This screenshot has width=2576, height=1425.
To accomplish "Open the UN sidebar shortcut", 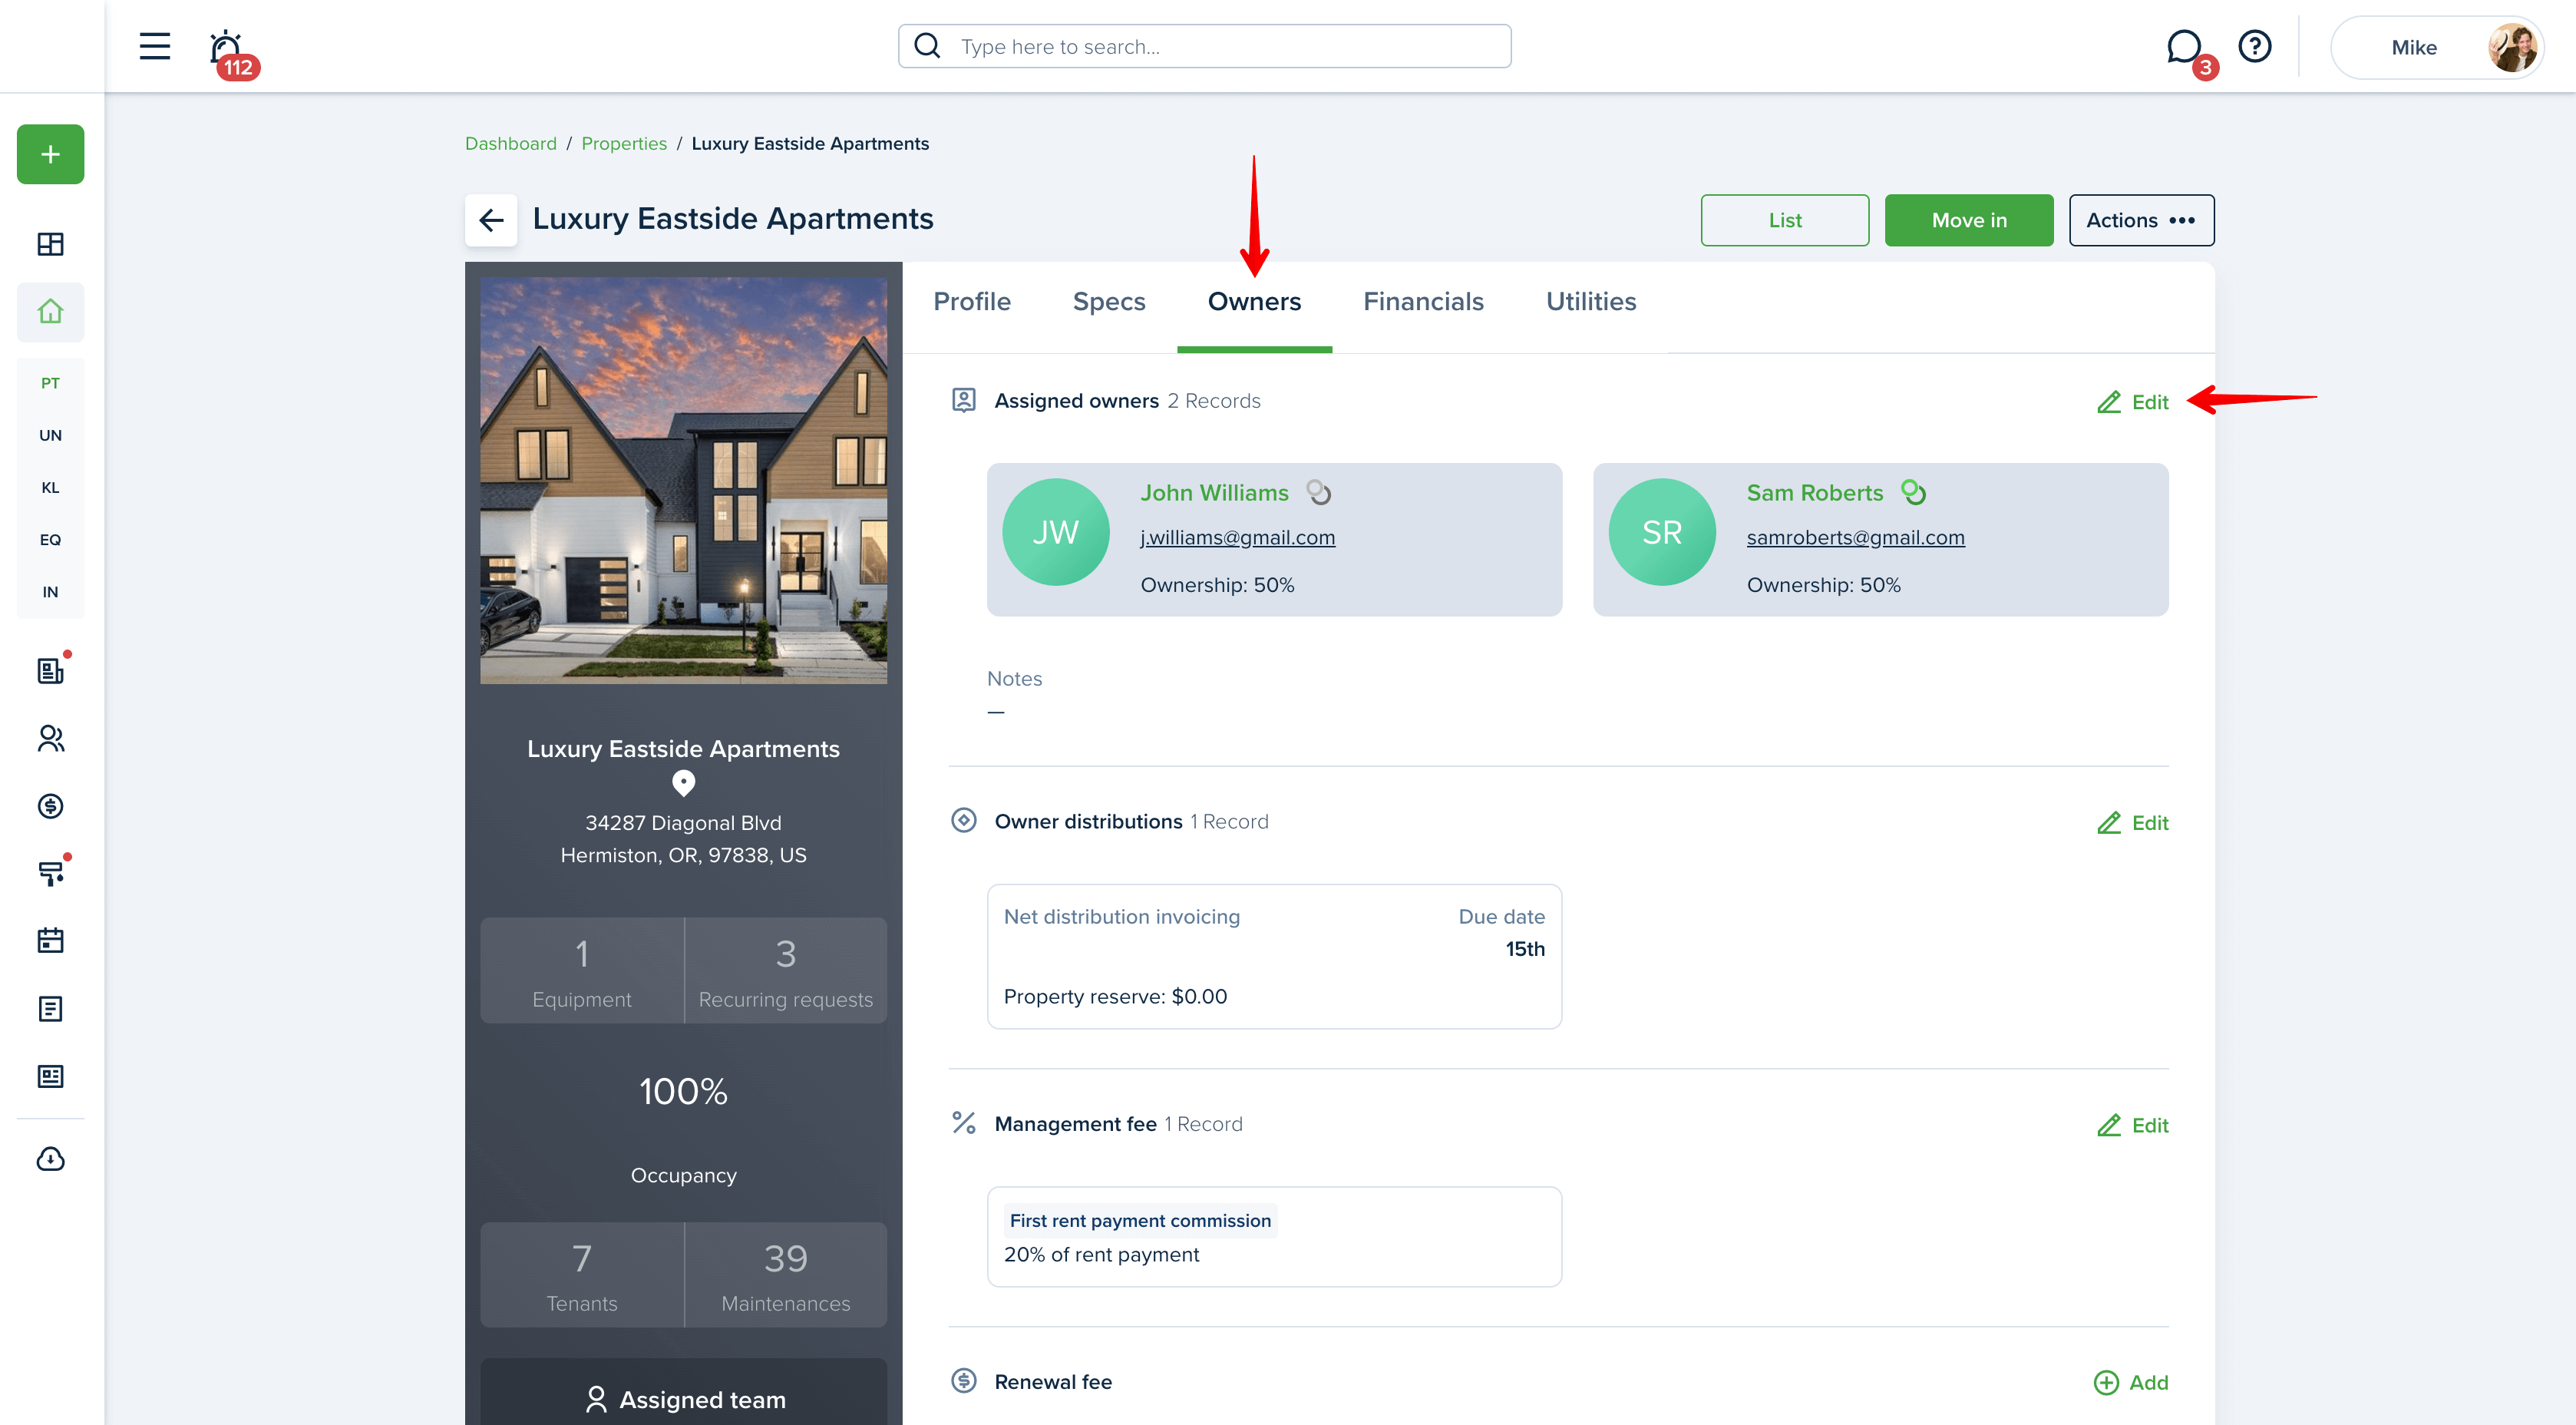I will pos(50,435).
